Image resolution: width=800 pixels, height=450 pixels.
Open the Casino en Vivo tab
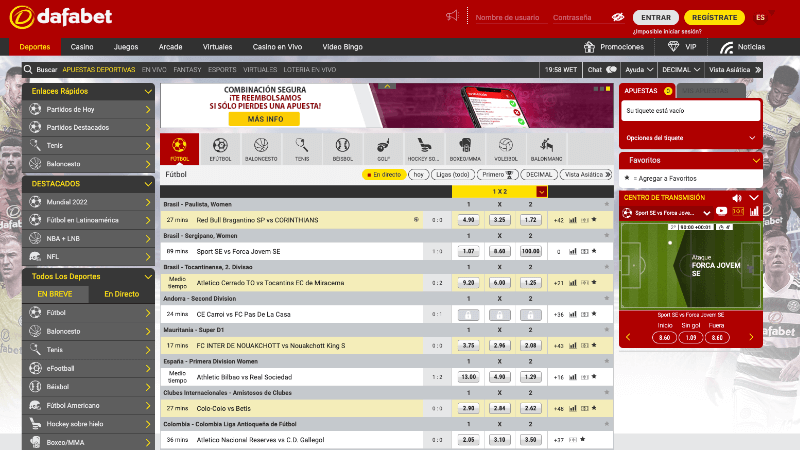point(277,47)
